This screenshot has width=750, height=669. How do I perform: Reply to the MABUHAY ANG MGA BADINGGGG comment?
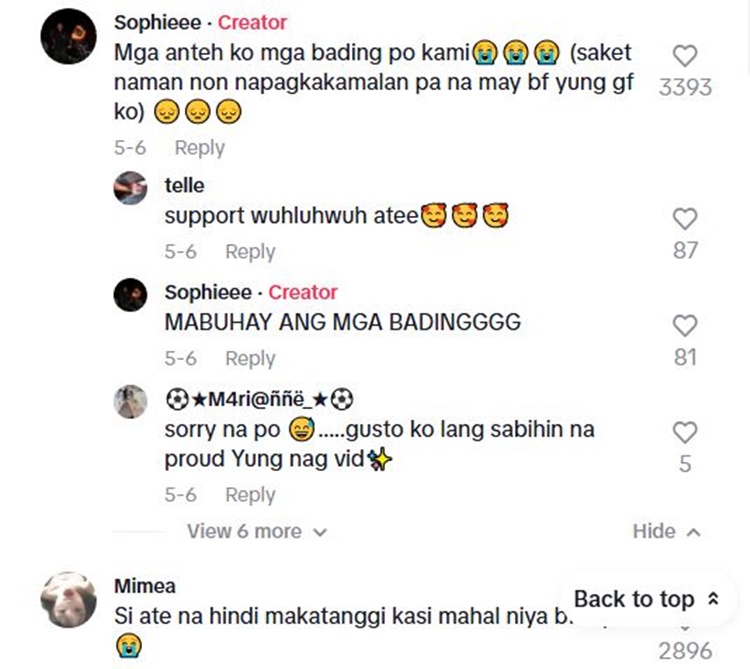(x=250, y=358)
